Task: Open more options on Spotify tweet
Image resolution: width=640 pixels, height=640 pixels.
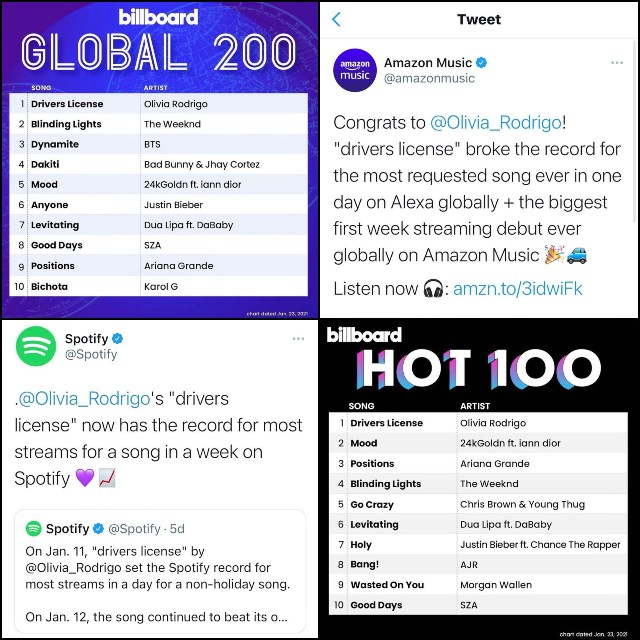Action: point(298,338)
